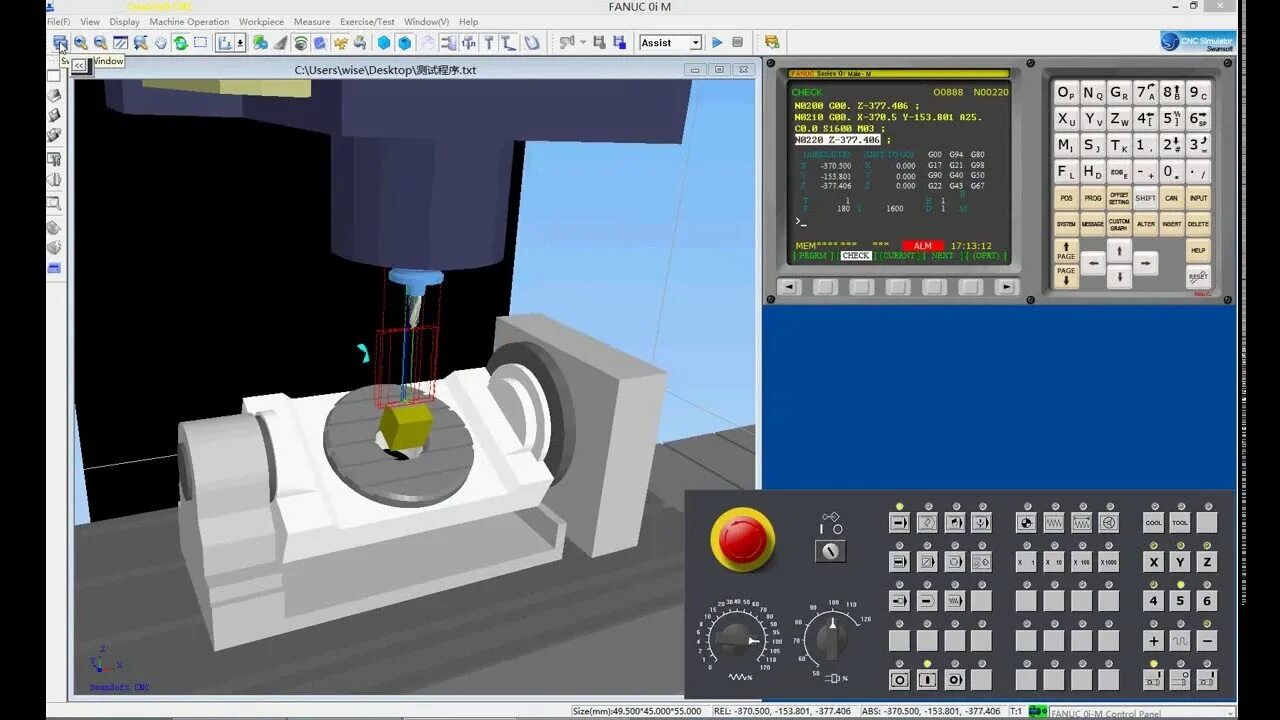This screenshot has height=720, width=1280.
Task: Click the gray stop button in toolbar
Action: point(737,43)
